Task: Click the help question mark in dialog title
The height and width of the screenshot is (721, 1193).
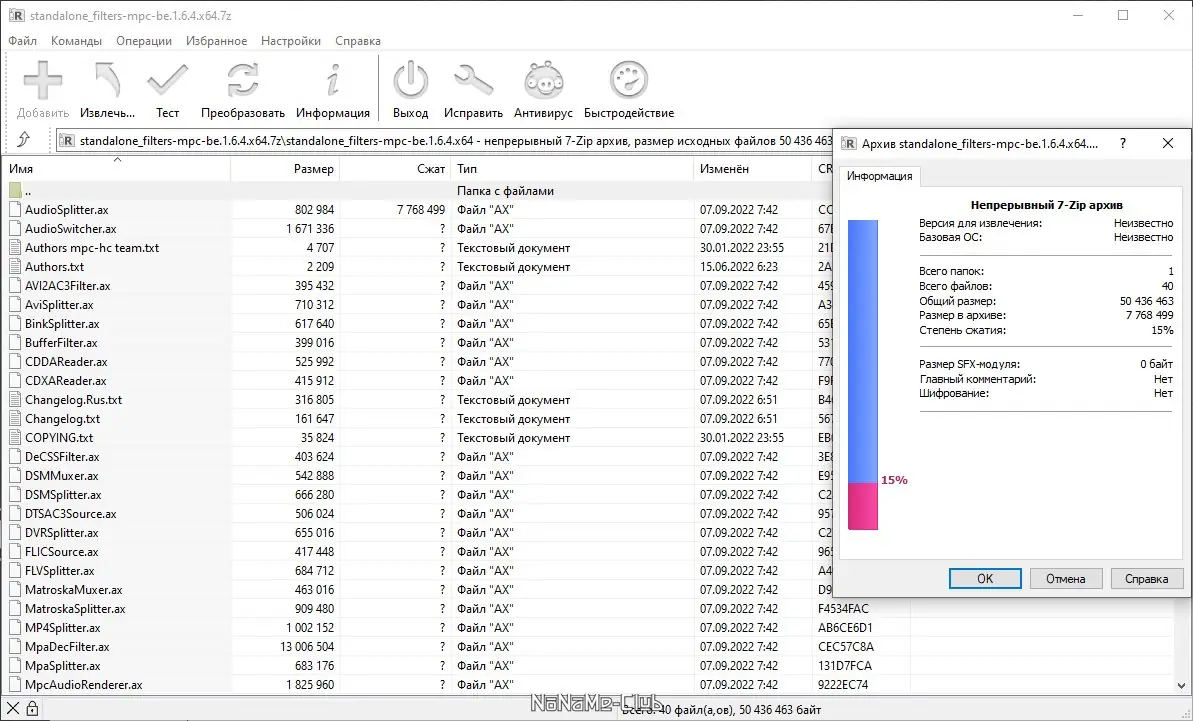Action: click(x=1122, y=143)
